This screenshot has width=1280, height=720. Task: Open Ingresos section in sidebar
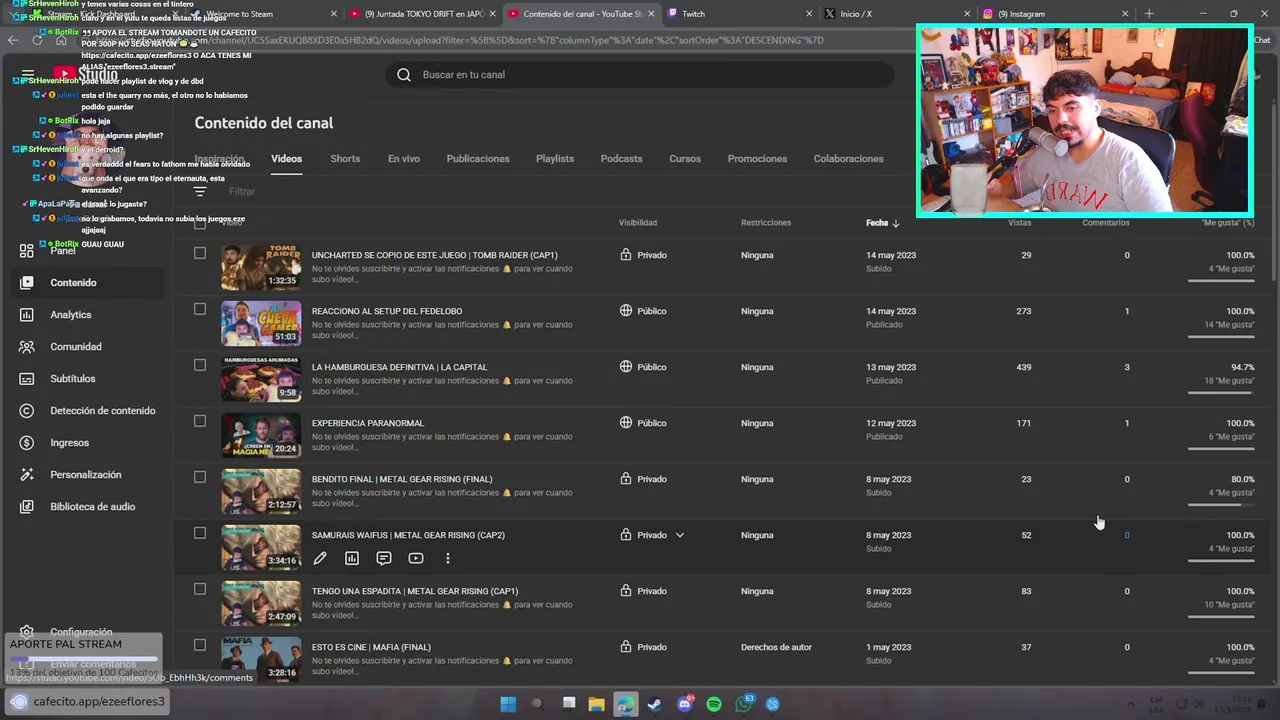69,443
